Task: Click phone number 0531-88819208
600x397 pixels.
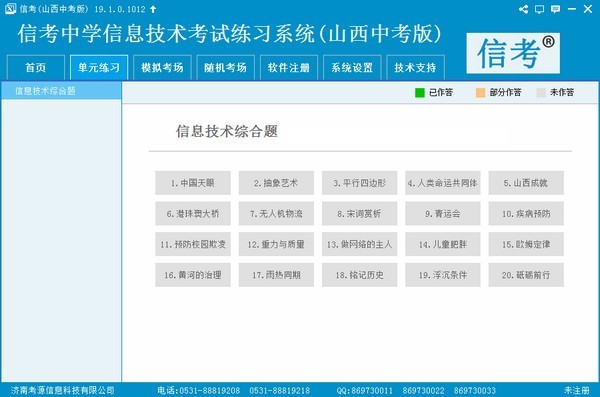Action: pos(210,390)
